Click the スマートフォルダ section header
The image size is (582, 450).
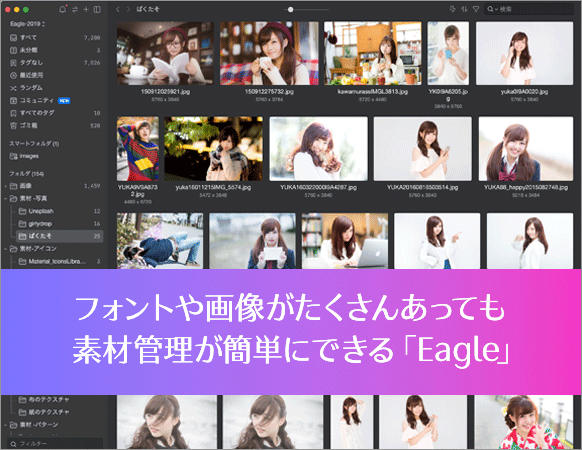(34, 143)
